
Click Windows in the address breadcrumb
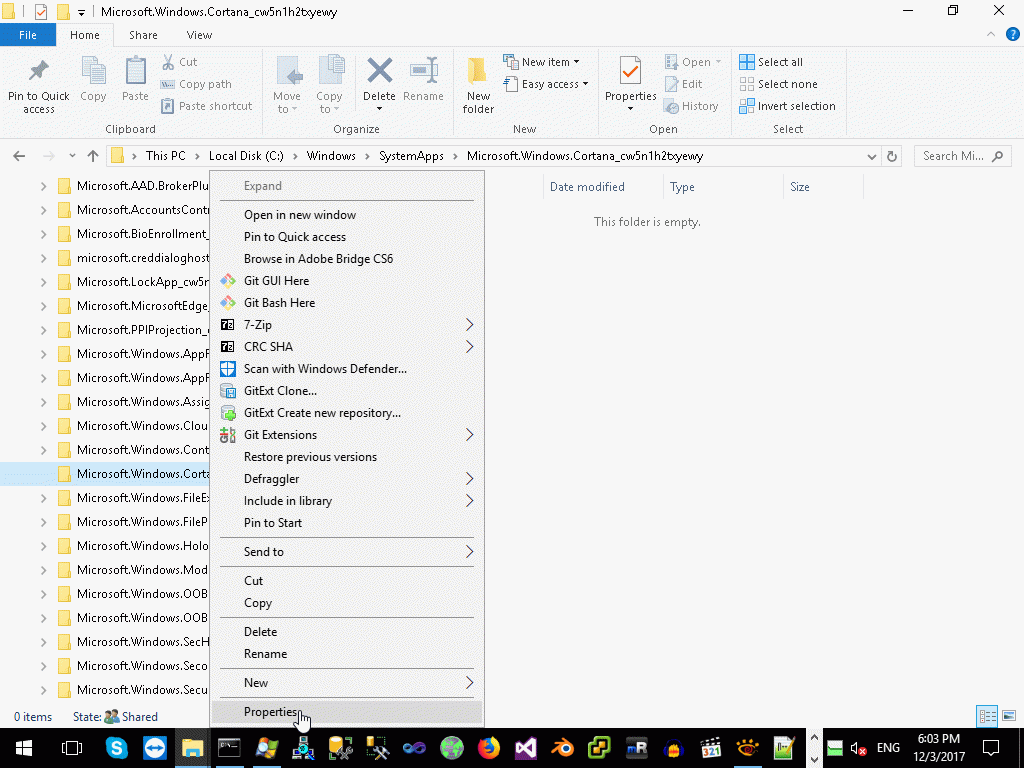tap(331, 156)
